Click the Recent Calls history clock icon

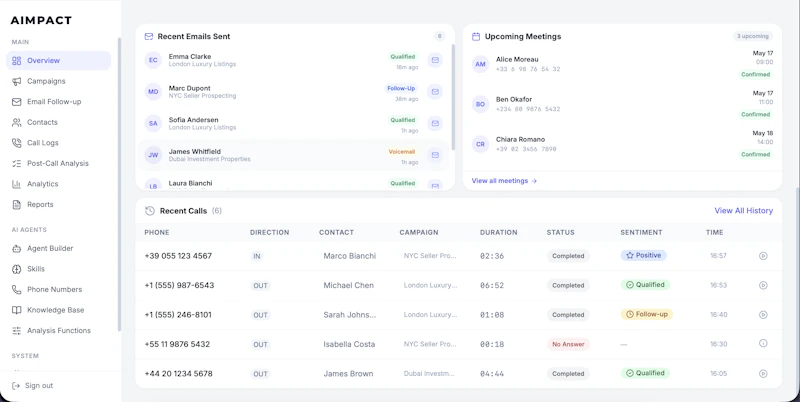click(x=149, y=211)
